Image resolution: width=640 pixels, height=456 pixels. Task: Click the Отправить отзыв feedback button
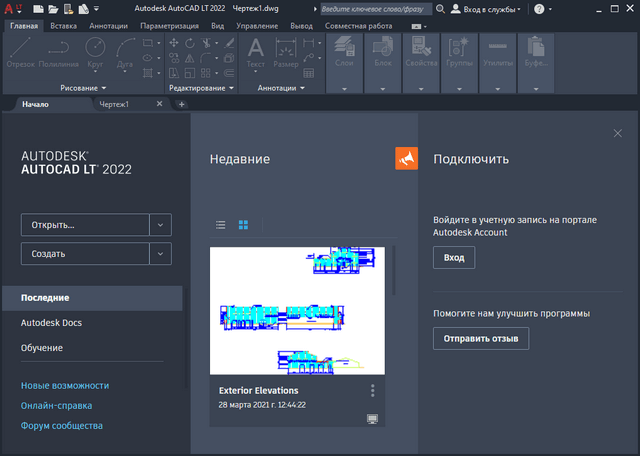[x=481, y=339]
